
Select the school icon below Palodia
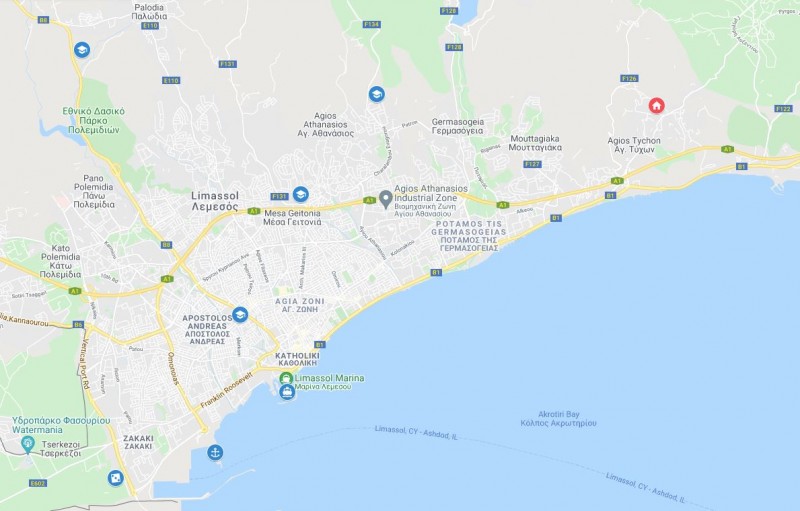pos(82,49)
